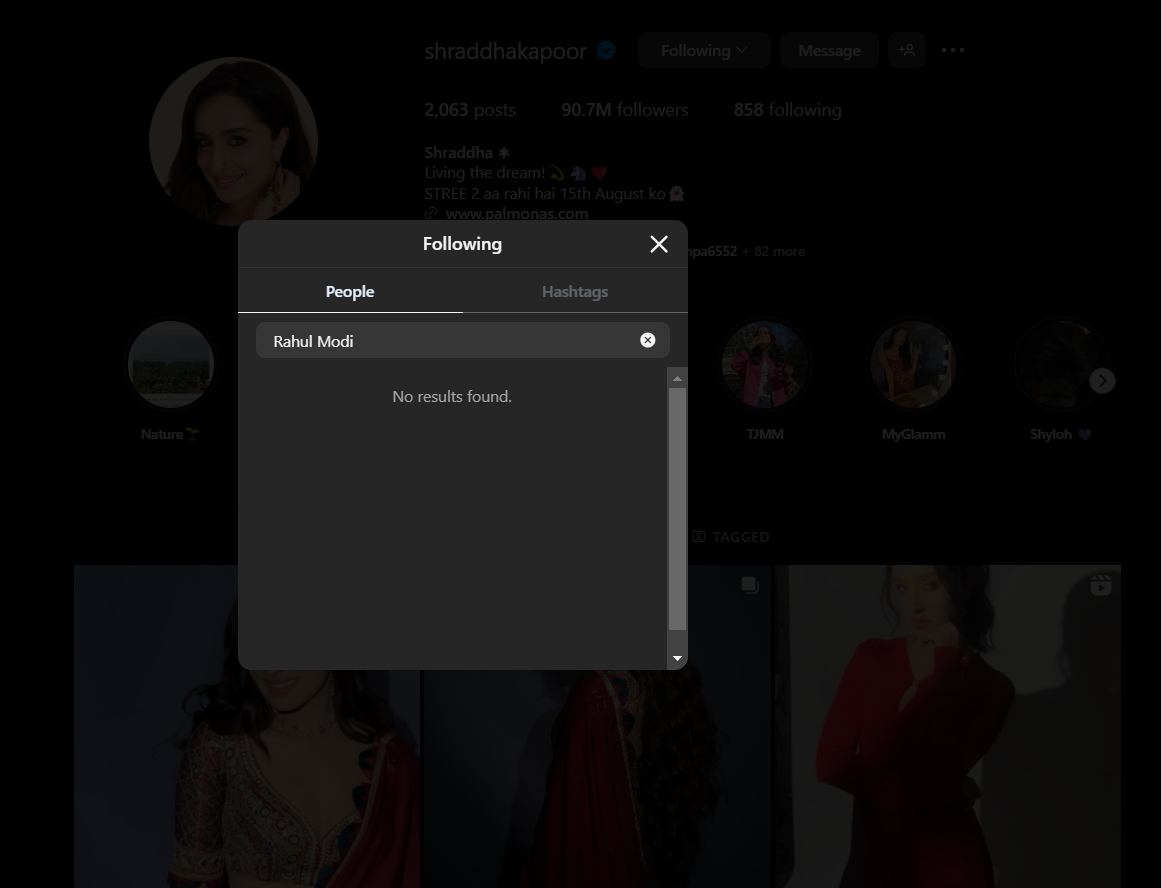Switch to the TAGGED posts tab
1161x888 pixels.
pos(732,537)
